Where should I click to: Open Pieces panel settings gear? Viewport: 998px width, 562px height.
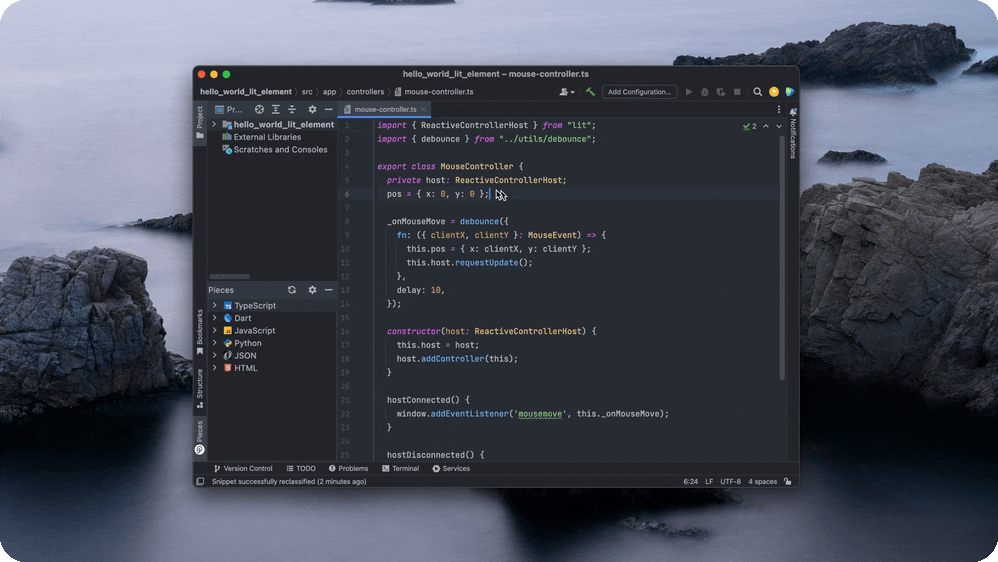click(312, 290)
